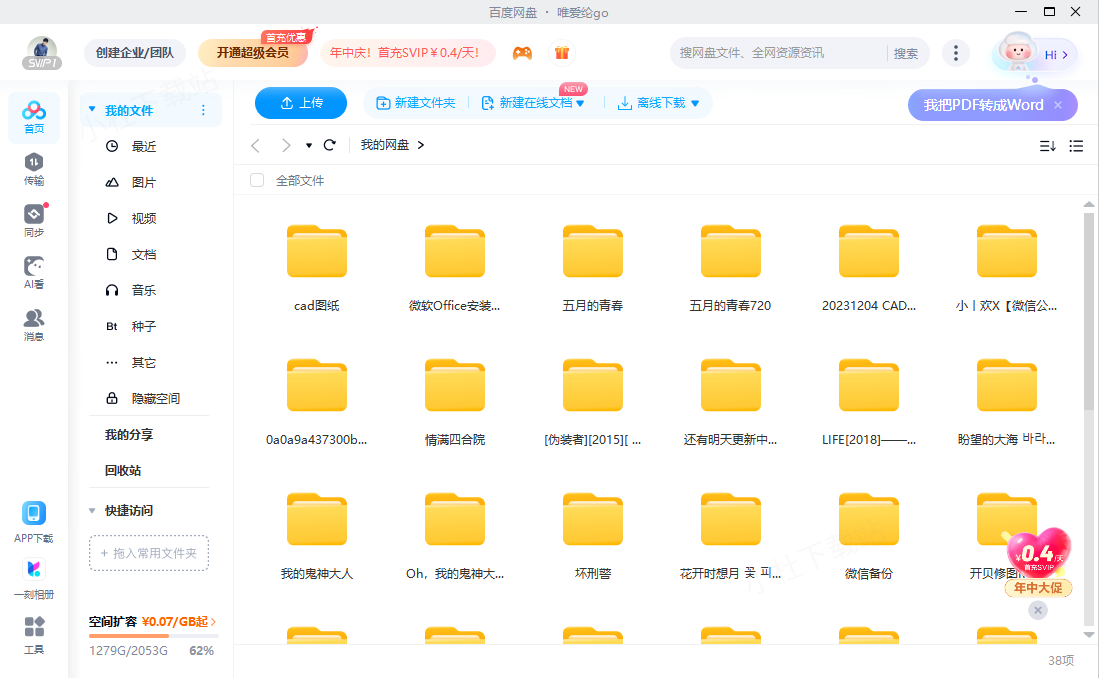1099x678 pixels.
Task: Tick the 全部文件 select-all checkbox
Action: (x=257, y=180)
